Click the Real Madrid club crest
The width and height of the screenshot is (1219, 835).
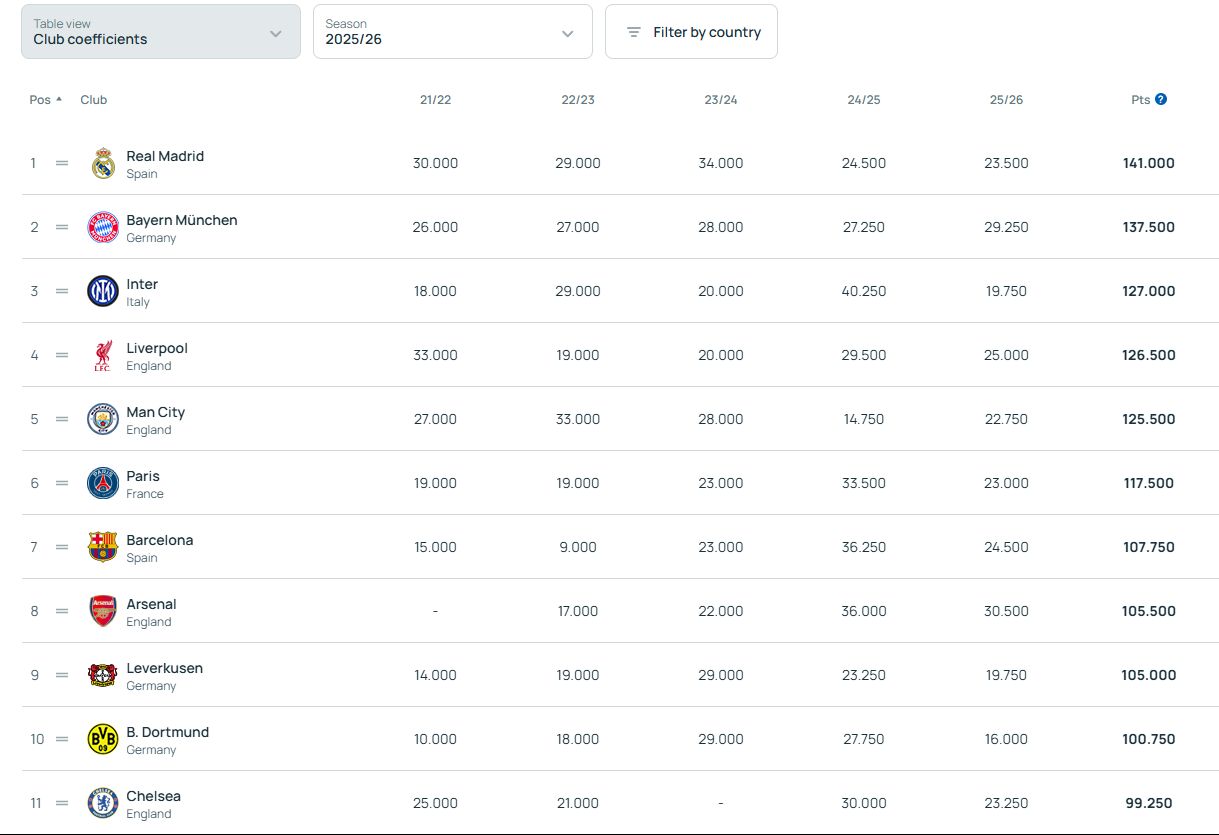click(x=103, y=163)
